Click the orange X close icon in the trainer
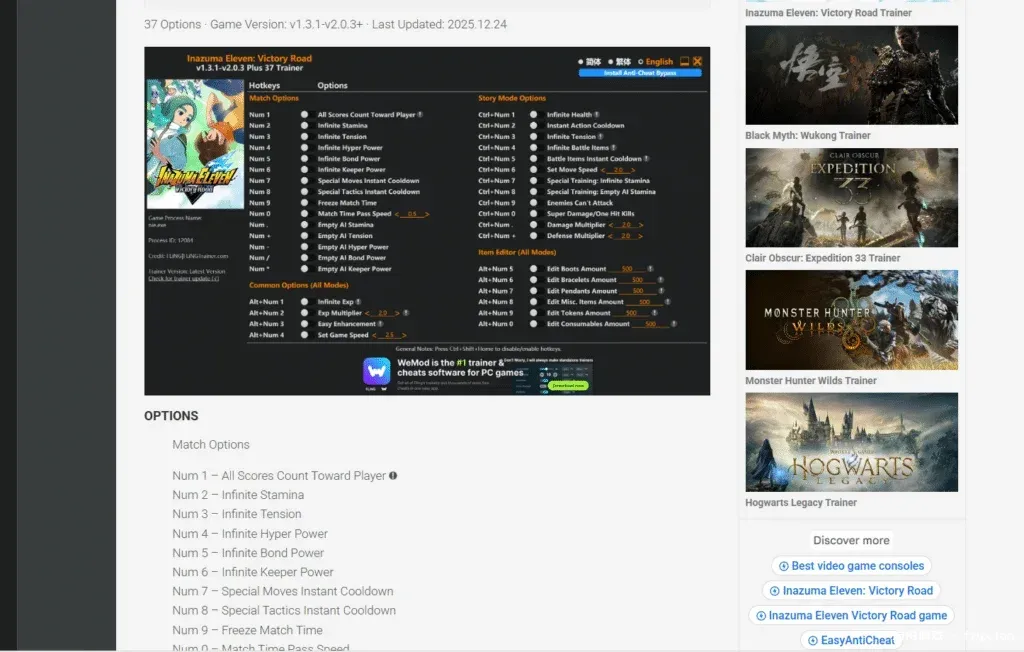Image resolution: width=1024 pixels, height=652 pixels. [697, 61]
